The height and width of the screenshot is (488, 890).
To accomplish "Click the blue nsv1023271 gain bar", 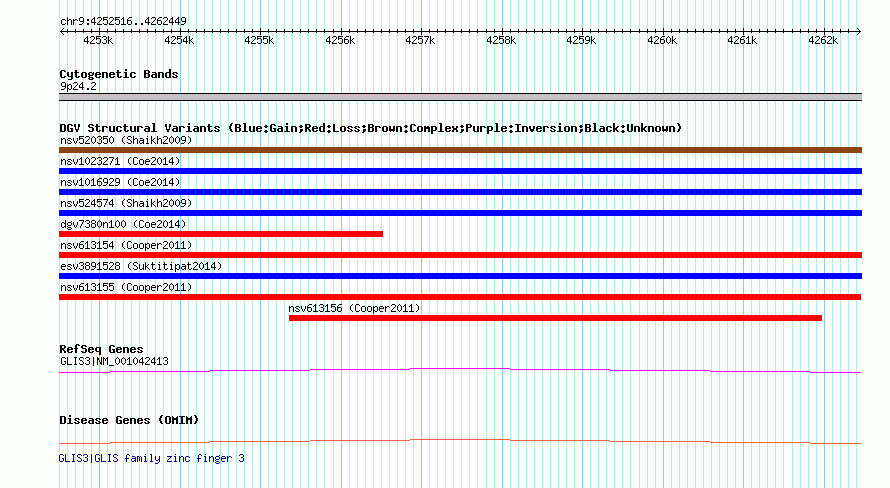I will click(x=460, y=171).
